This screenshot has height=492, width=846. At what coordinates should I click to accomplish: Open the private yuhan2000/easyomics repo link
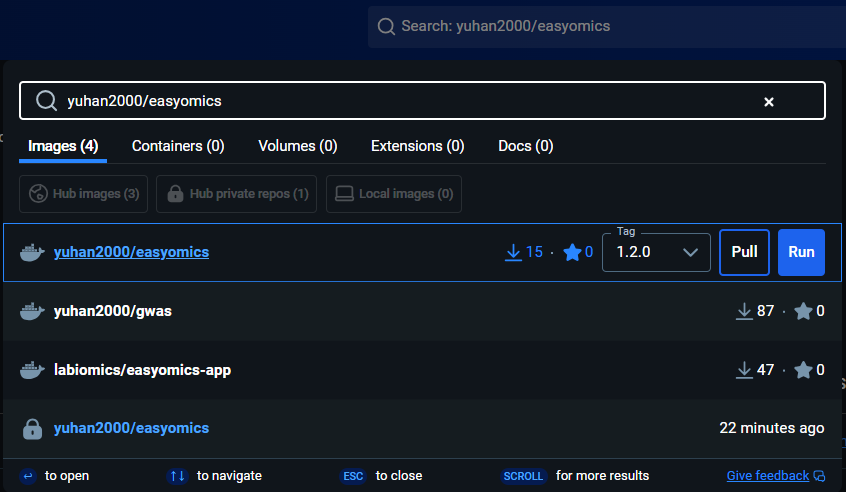point(131,428)
